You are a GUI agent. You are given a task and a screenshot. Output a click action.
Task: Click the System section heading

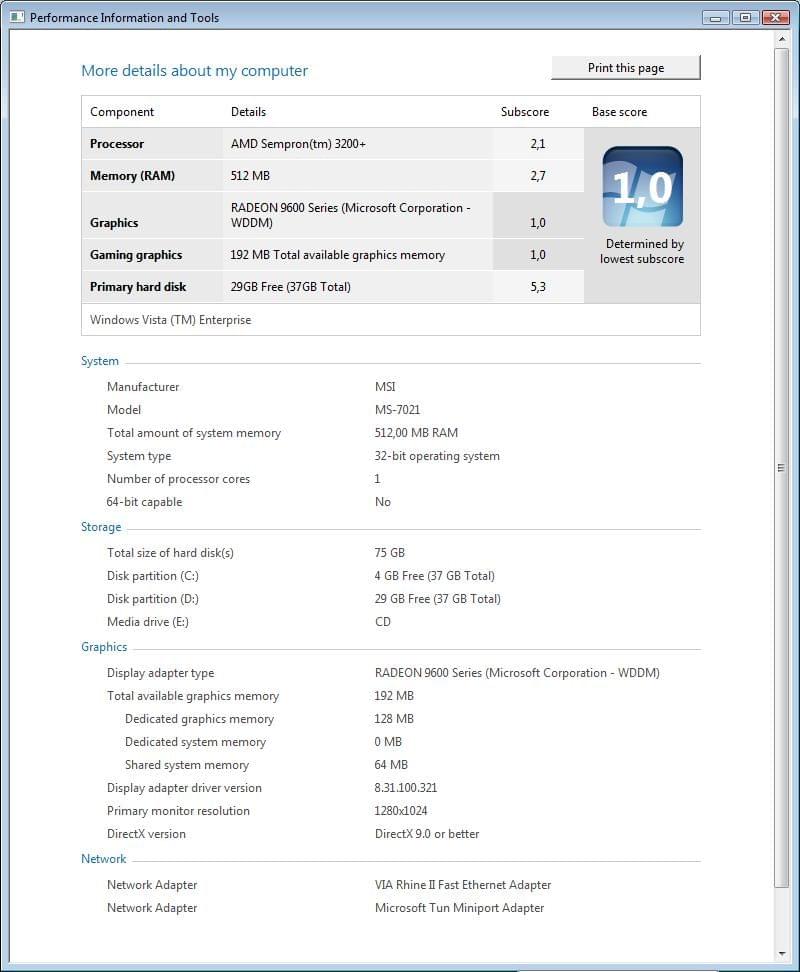[x=100, y=361]
